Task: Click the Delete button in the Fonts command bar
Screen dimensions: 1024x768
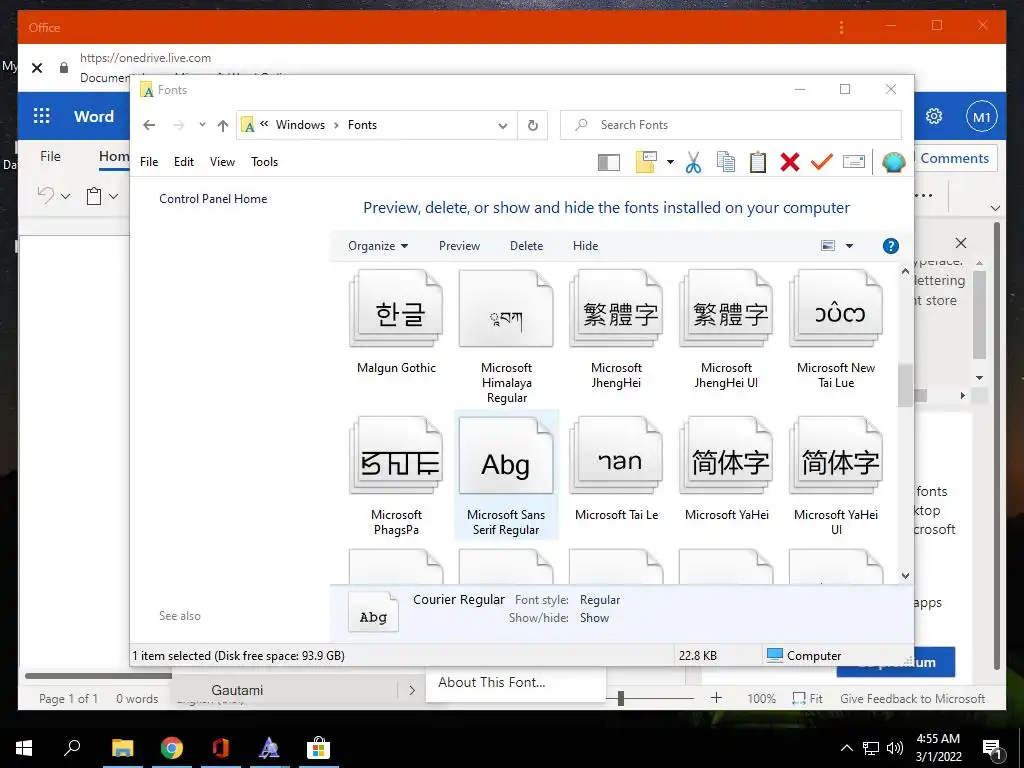Action: pyautogui.click(x=526, y=246)
